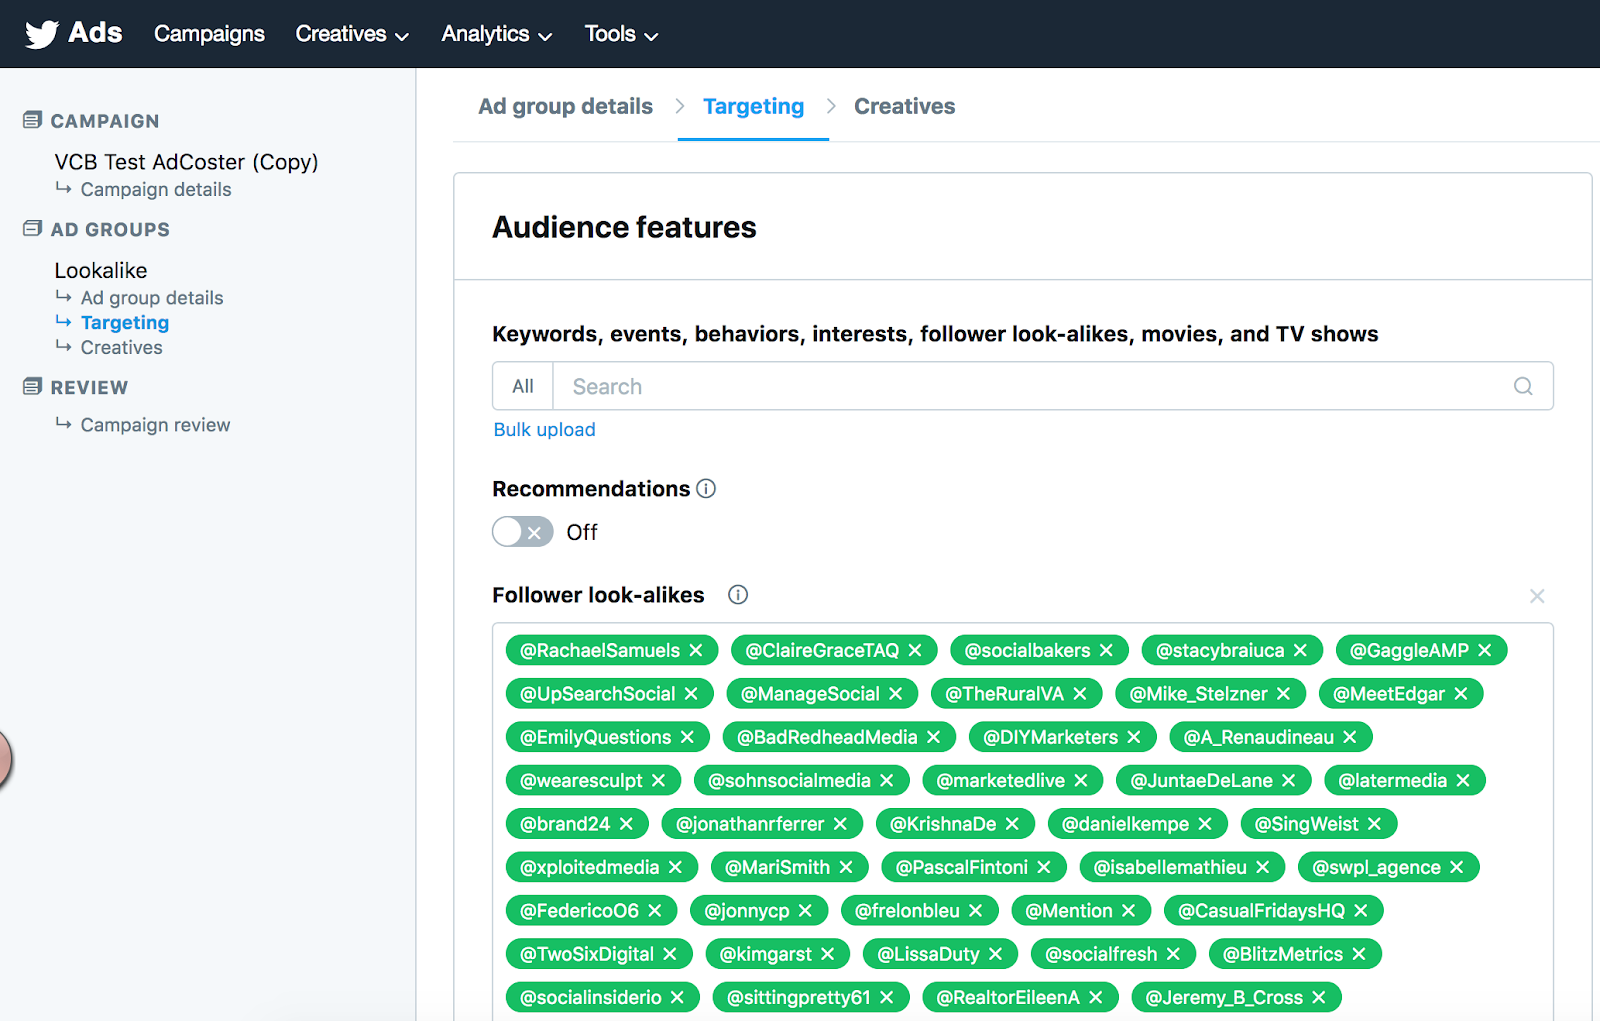Remove the @BadRedheadMedia tag
1600x1021 pixels.
click(933, 737)
